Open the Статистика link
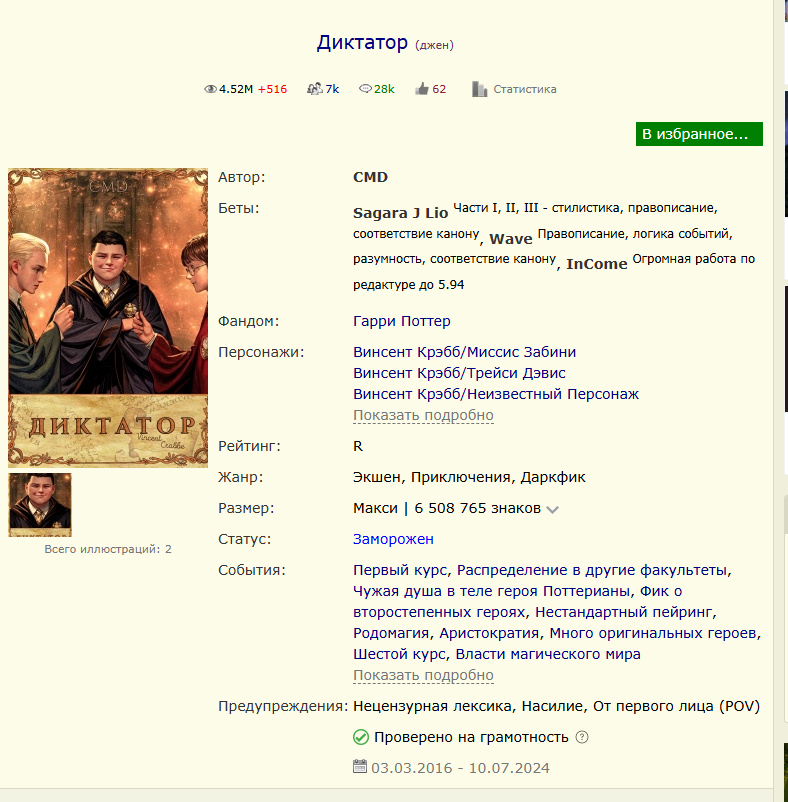This screenshot has height=802, width=788. 525,89
